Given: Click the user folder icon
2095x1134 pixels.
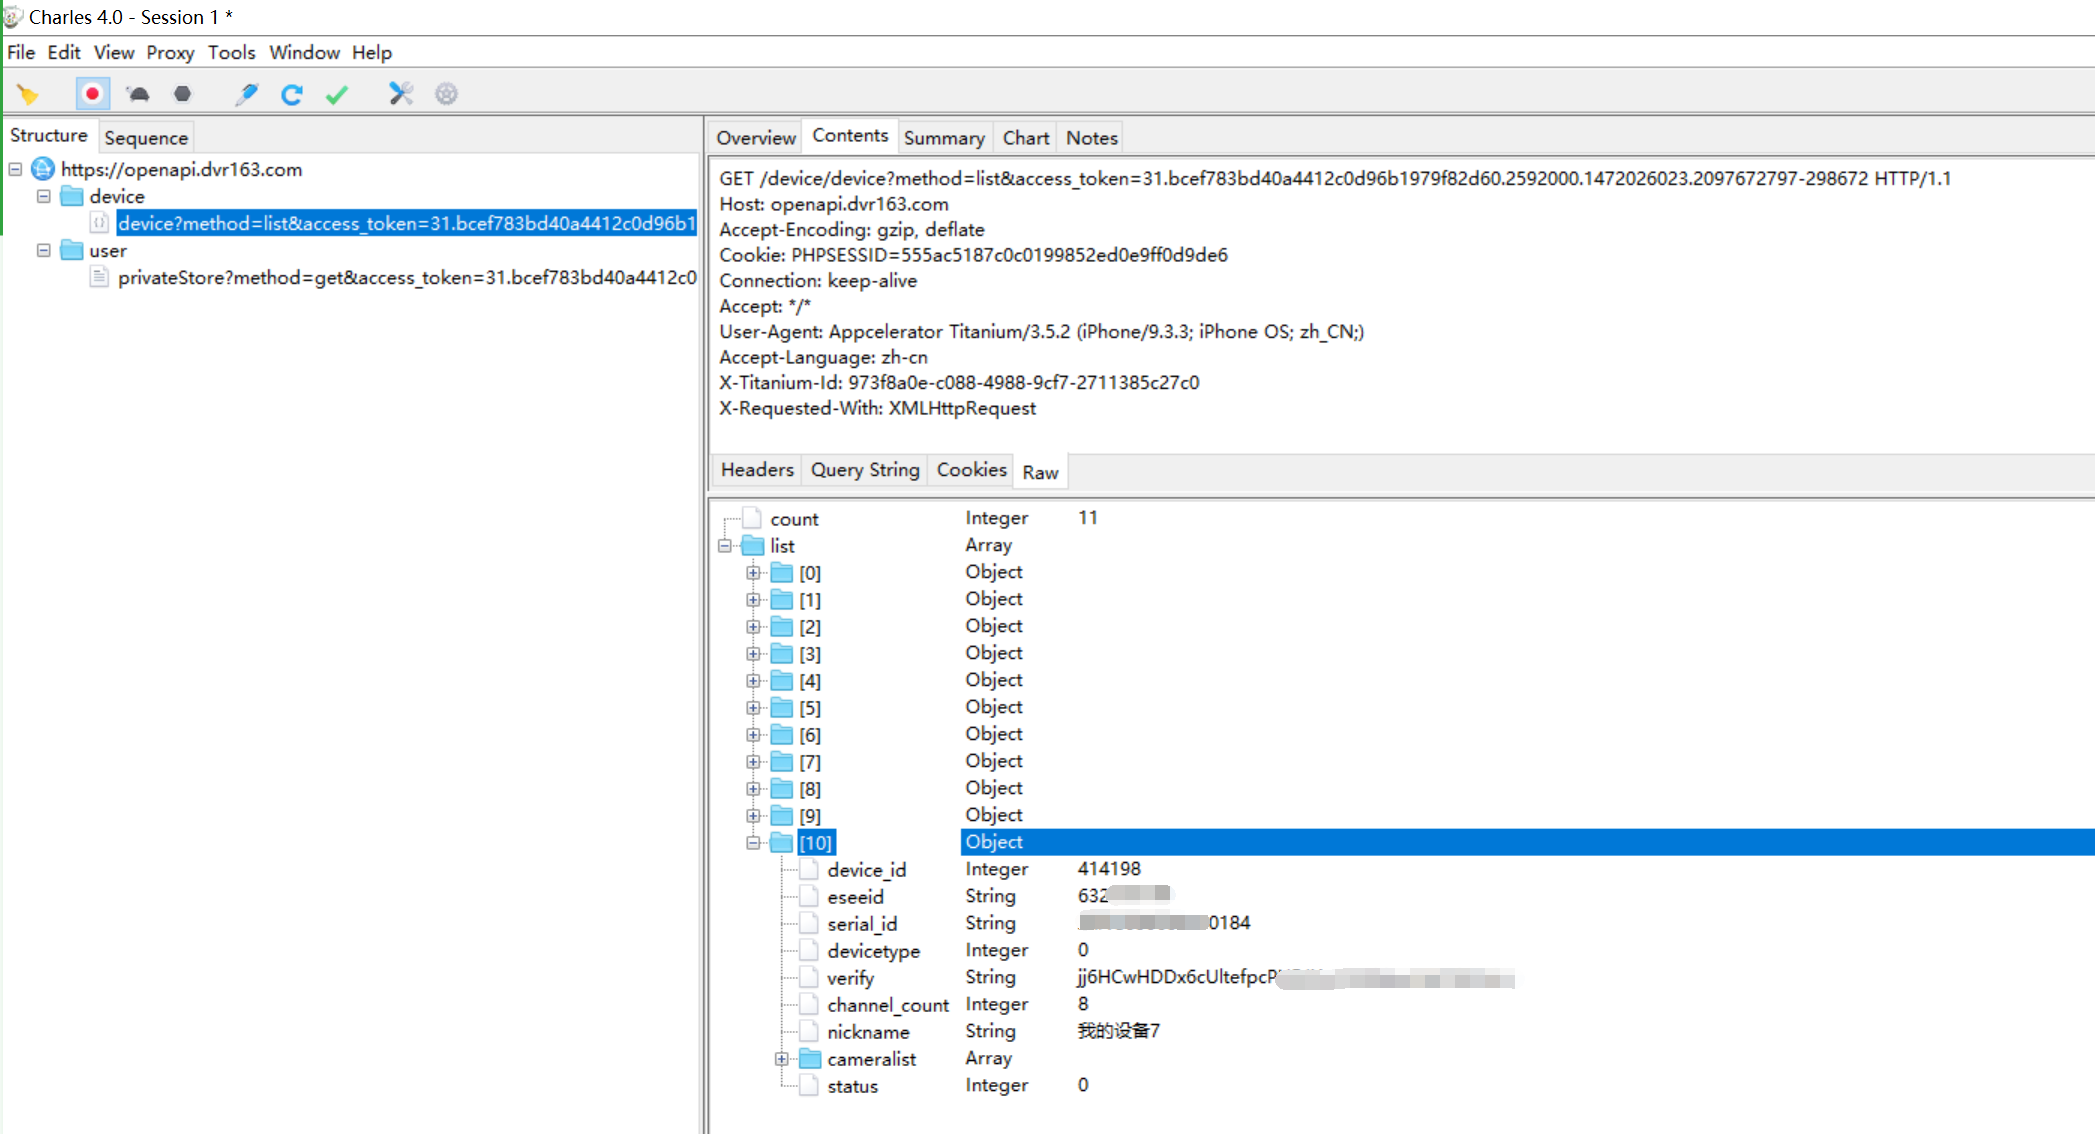Looking at the screenshot, I should pos(72,250).
